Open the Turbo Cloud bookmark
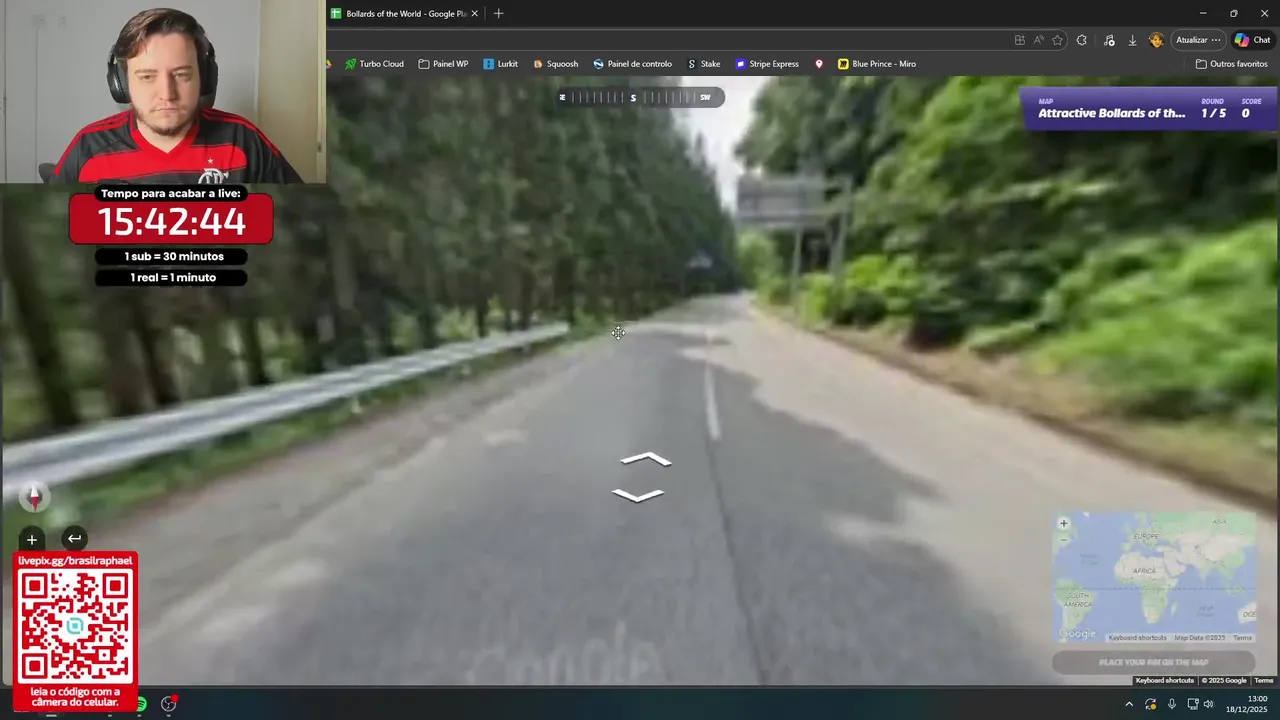 (x=374, y=64)
